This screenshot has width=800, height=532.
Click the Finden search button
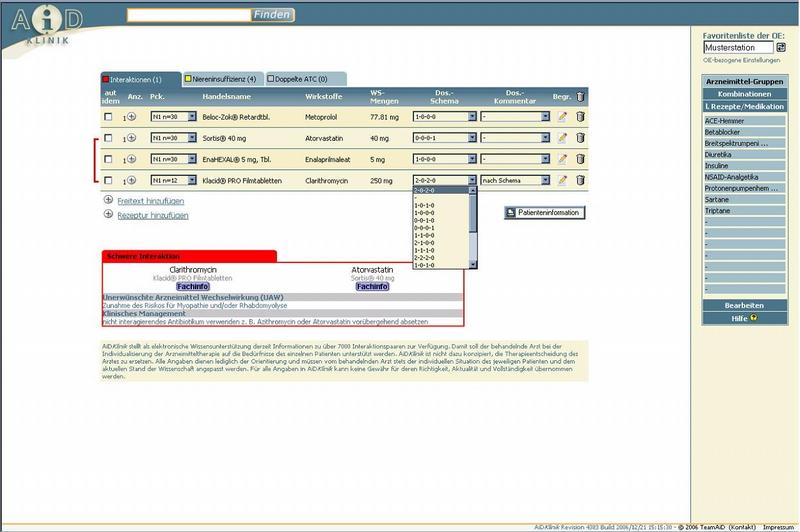click(x=272, y=15)
